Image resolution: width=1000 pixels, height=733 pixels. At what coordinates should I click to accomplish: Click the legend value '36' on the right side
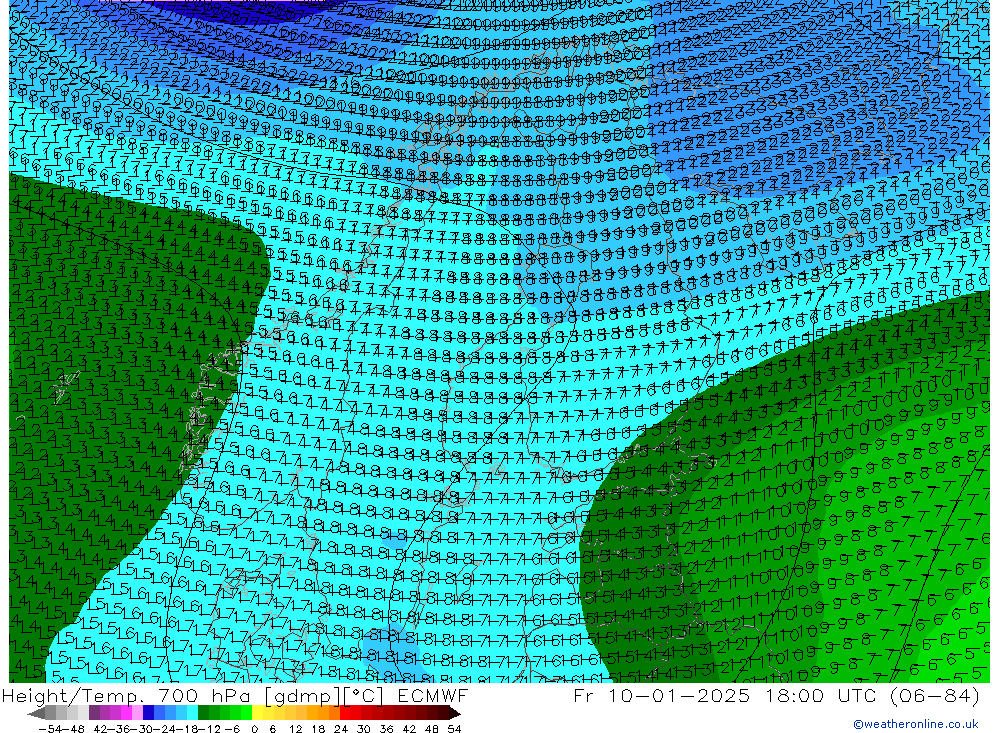pos(386,729)
